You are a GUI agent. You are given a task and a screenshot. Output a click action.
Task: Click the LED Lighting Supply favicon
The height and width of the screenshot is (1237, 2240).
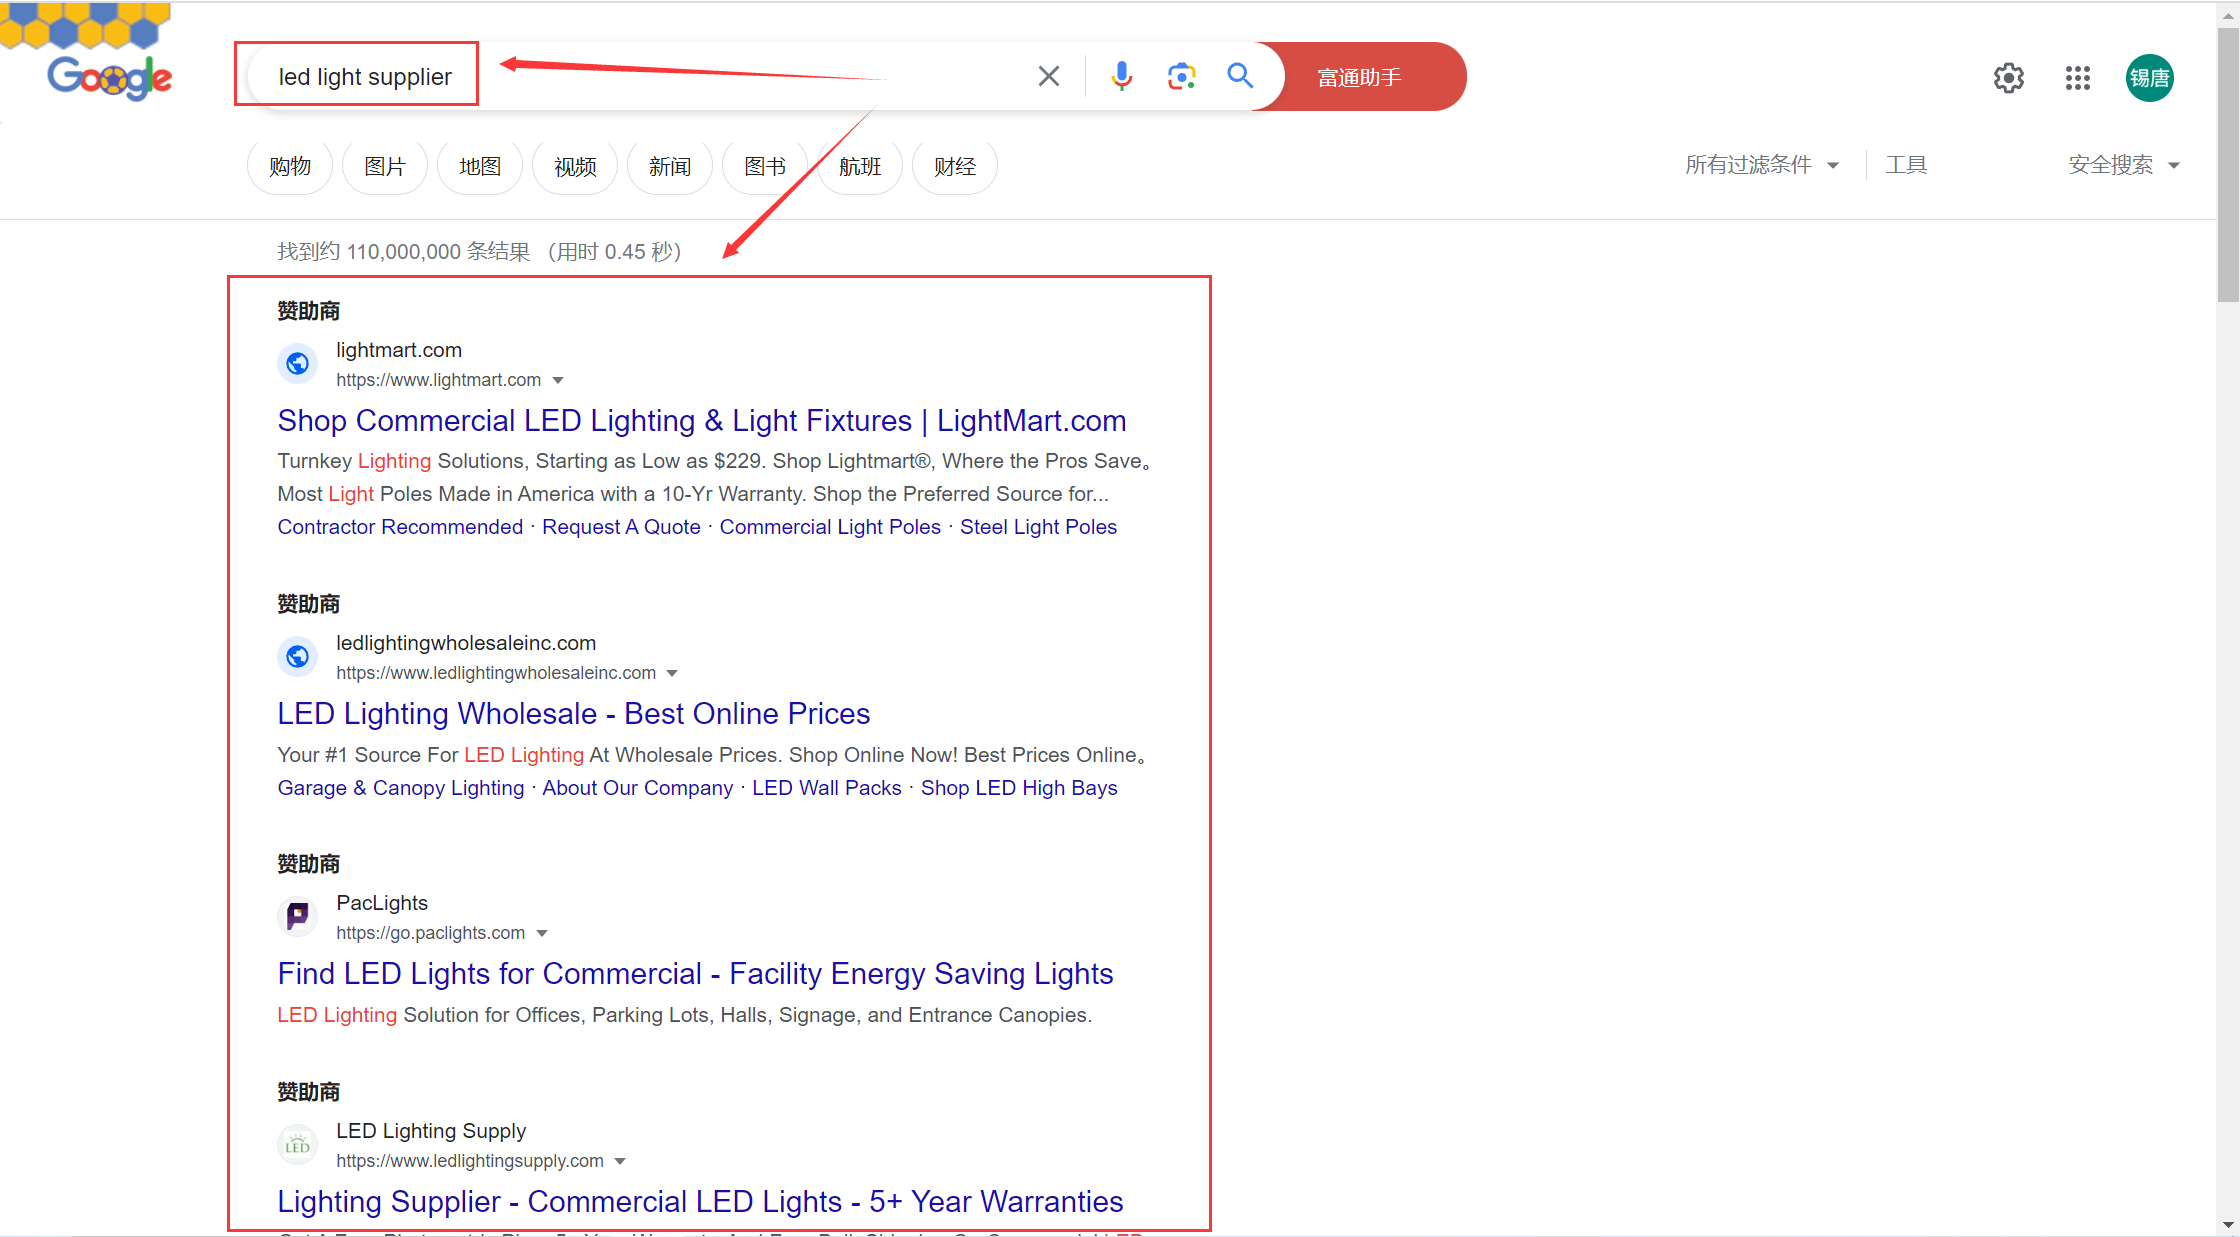pos(297,1145)
